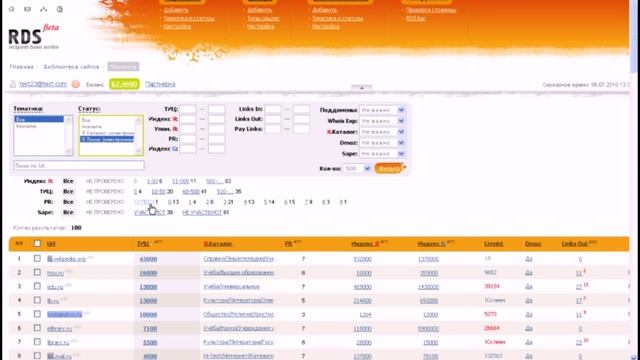This screenshot has width=640, height=360.
Task: Click the Тематика list scrollbar
Action: point(69,136)
